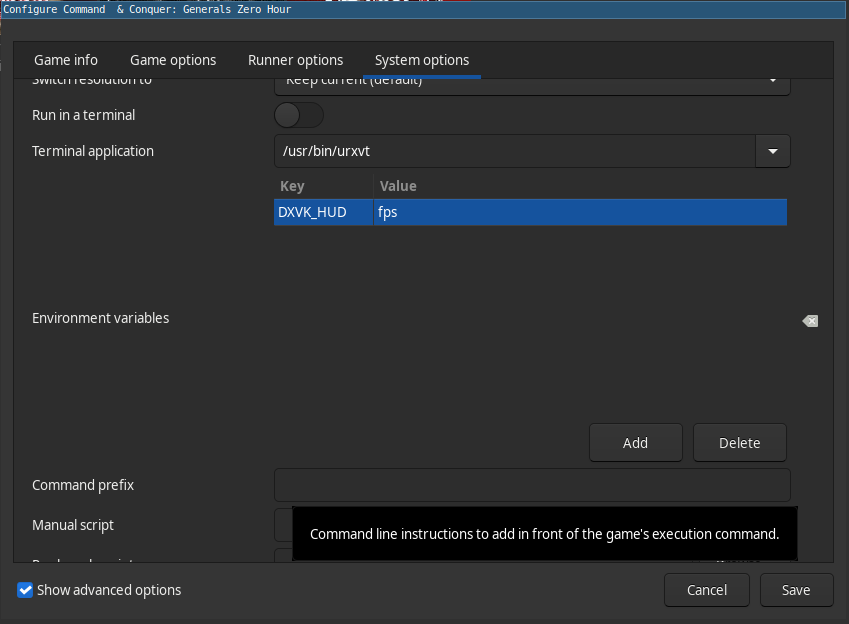Viewport: 849px width, 624px height.
Task: Go to the Runner options tab
Action: tap(295, 60)
